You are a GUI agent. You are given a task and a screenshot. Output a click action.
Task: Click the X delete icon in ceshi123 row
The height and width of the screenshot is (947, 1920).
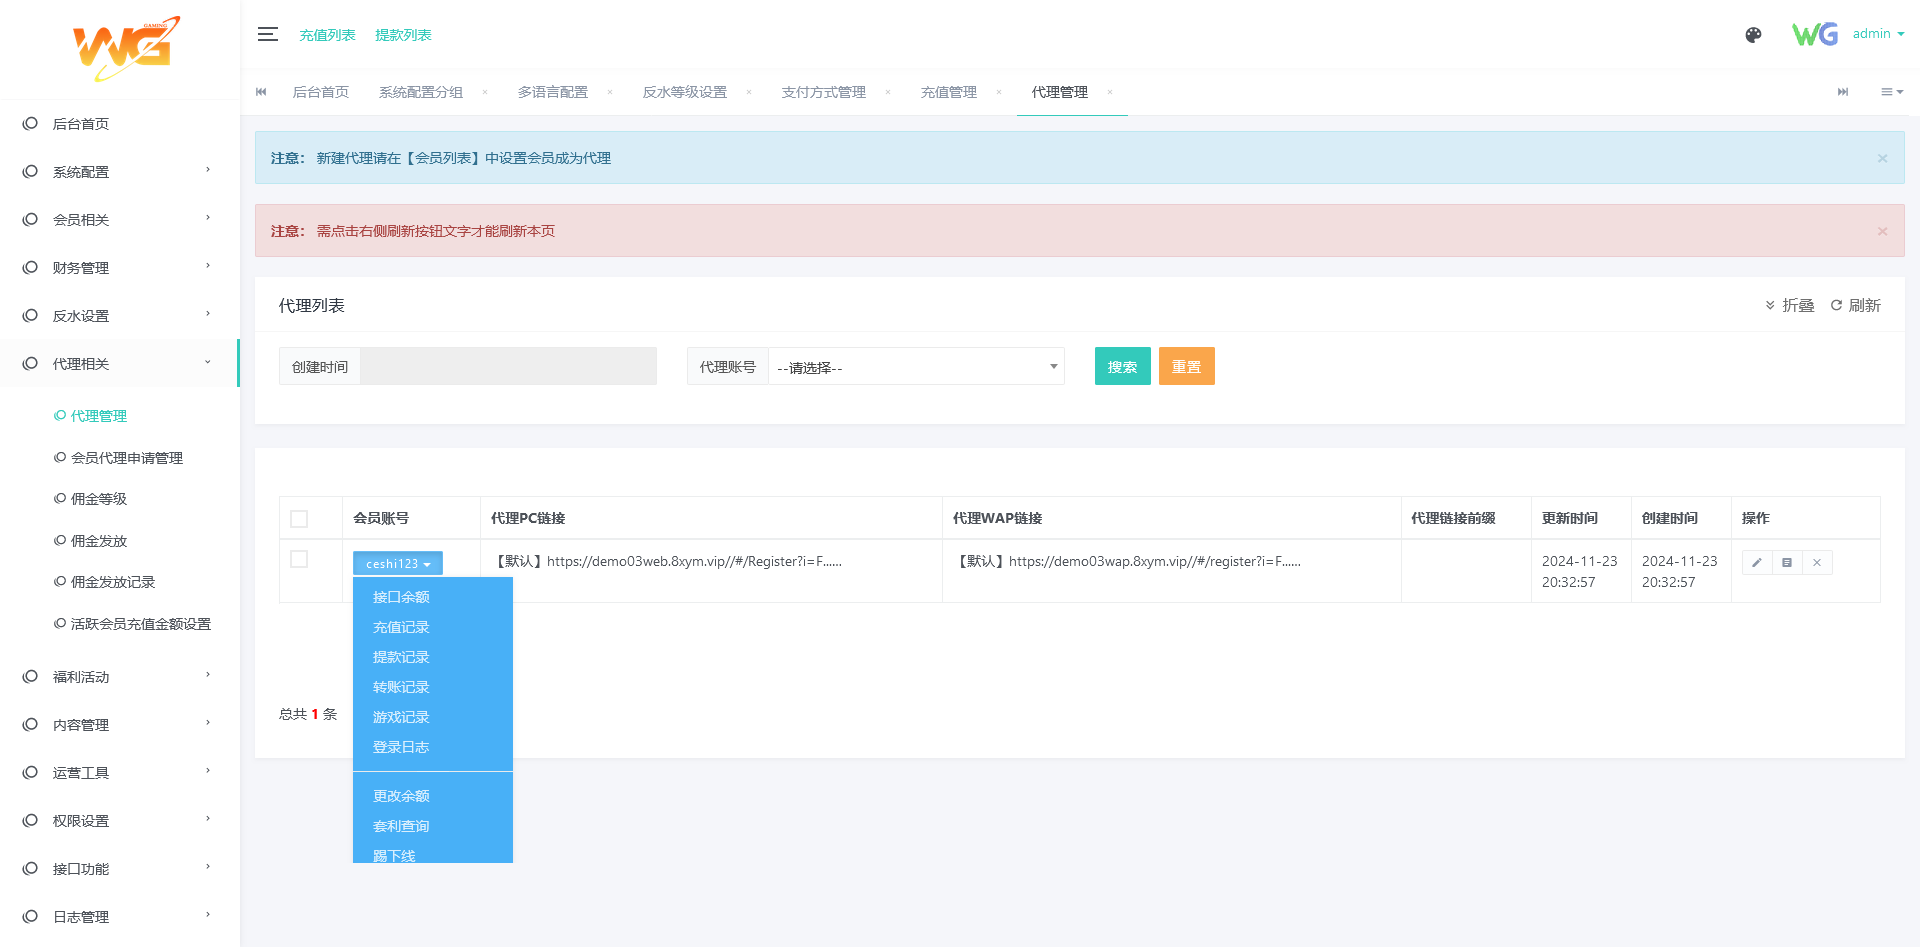point(1817,563)
